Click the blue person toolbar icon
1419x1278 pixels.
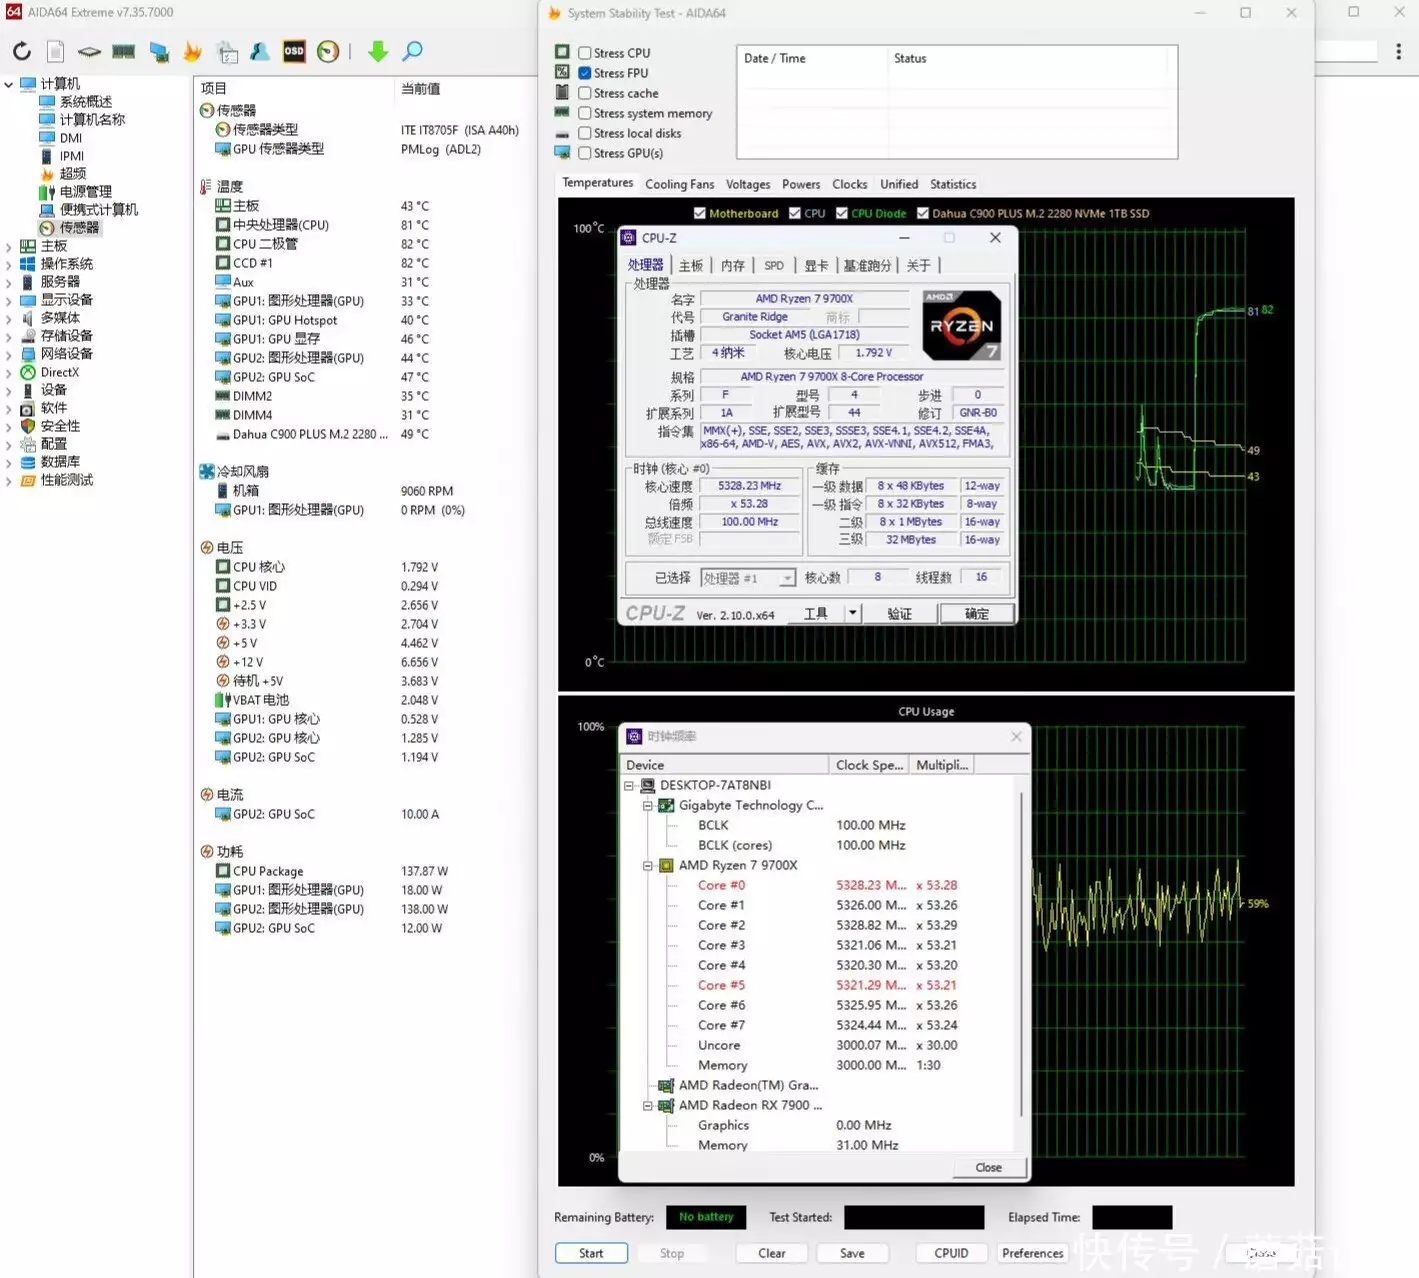coord(260,51)
